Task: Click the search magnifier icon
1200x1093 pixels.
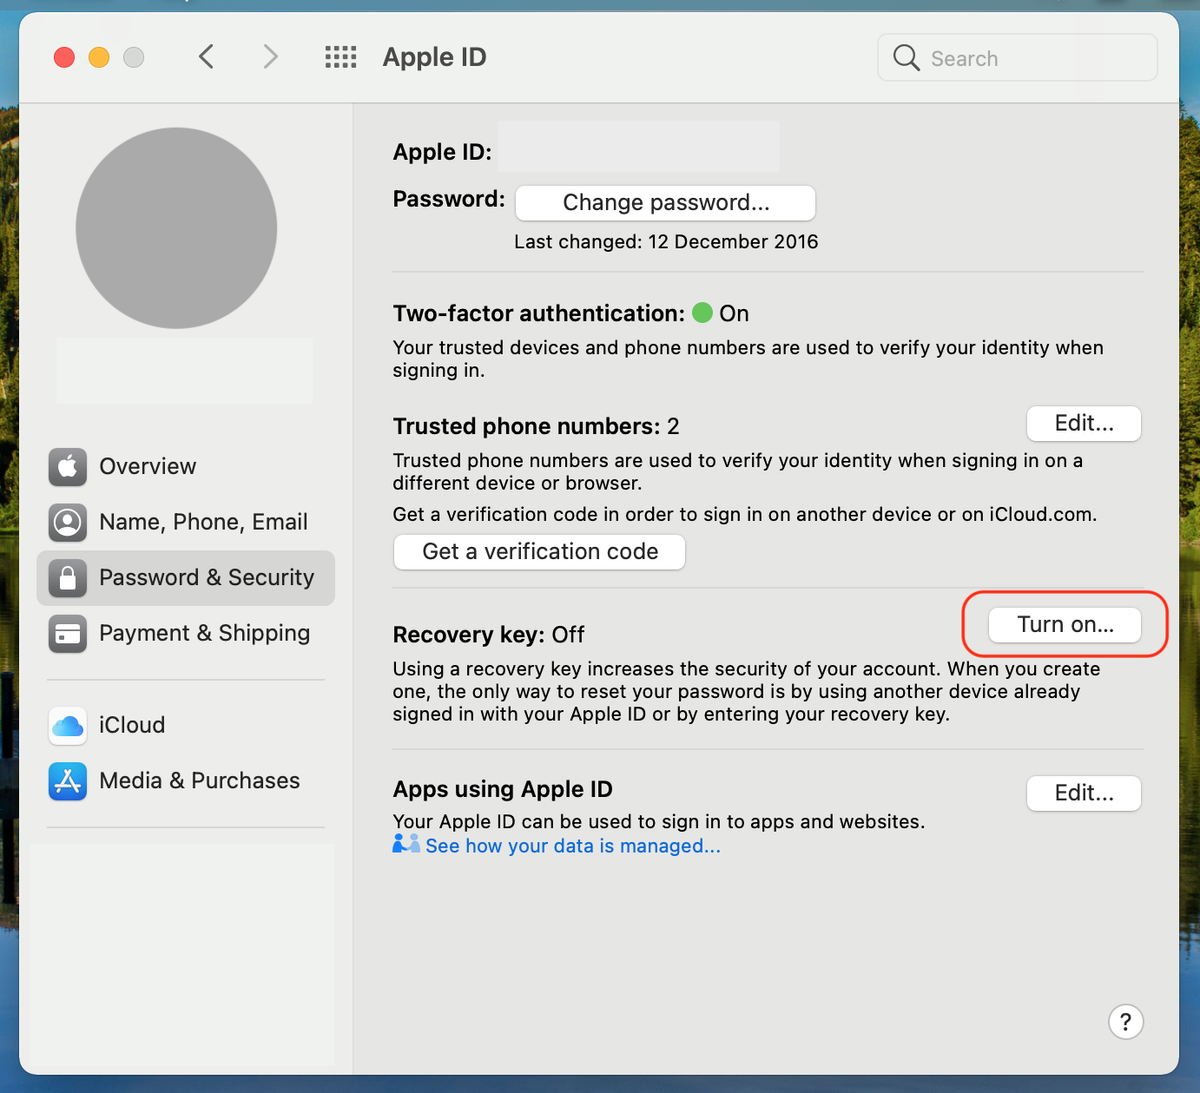Action: pos(905,58)
